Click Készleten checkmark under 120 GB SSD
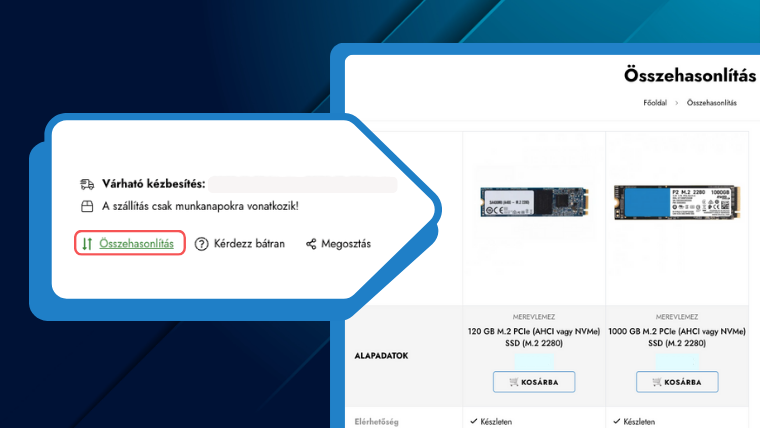The height and width of the screenshot is (428, 760). (x=472, y=422)
